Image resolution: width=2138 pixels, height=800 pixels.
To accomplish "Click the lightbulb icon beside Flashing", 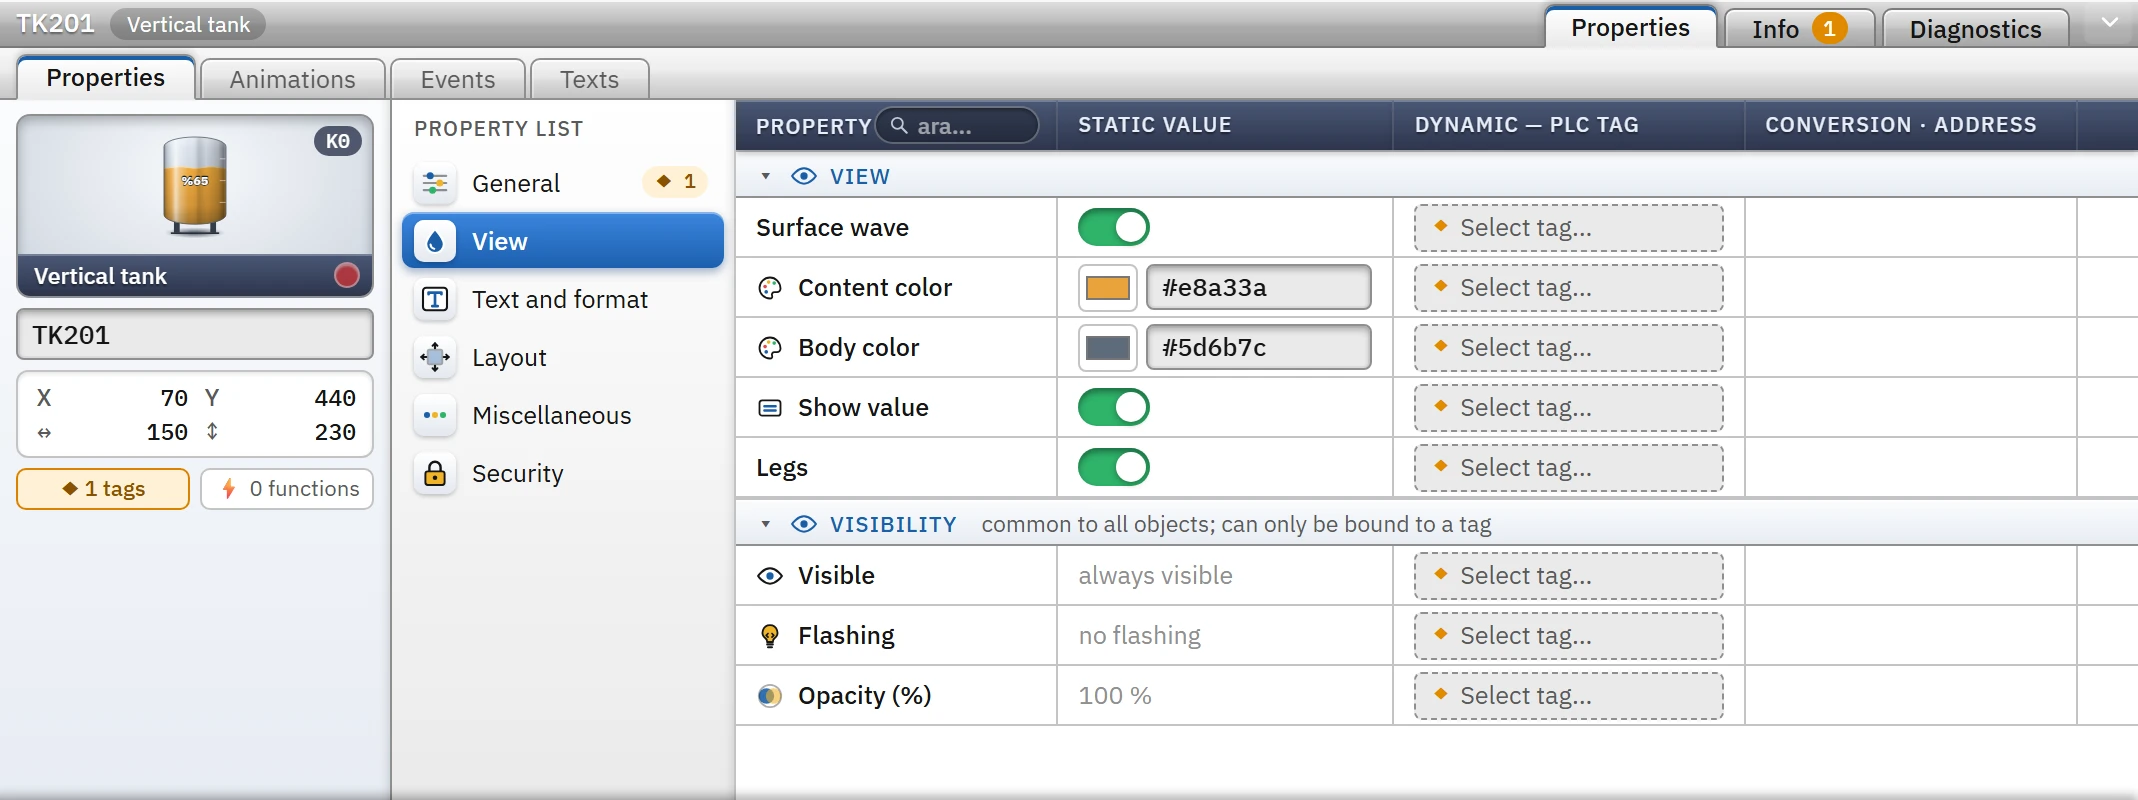I will click(770, 636).
